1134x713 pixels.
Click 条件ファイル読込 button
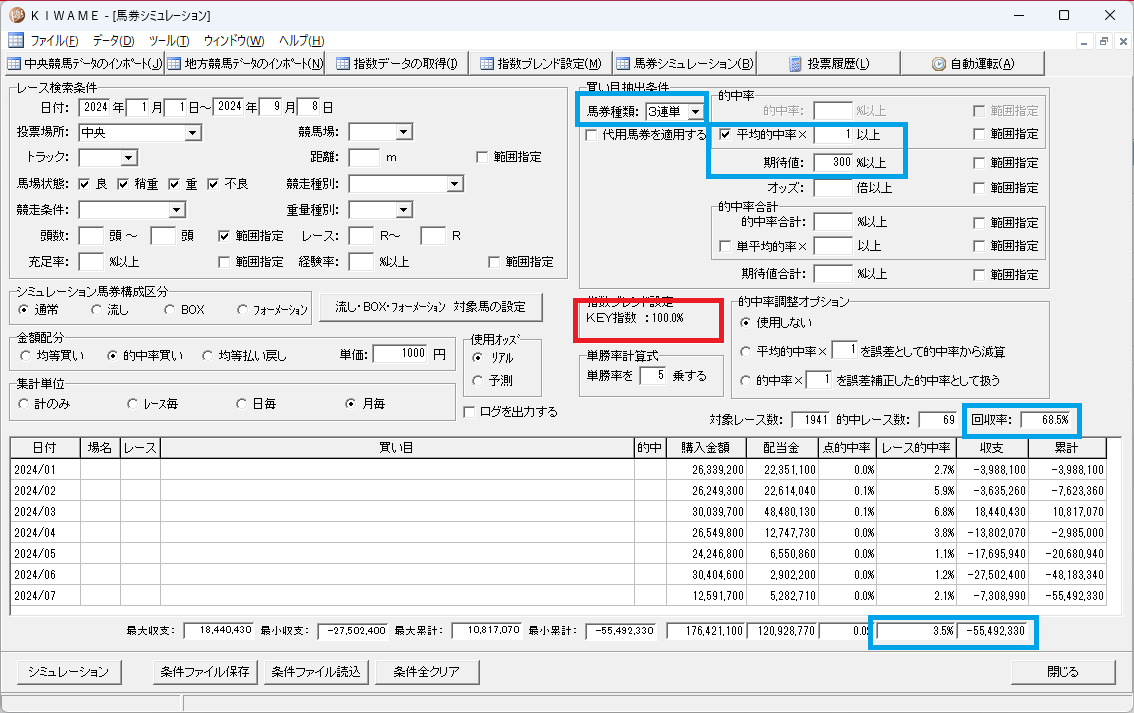tap(316, 672)
